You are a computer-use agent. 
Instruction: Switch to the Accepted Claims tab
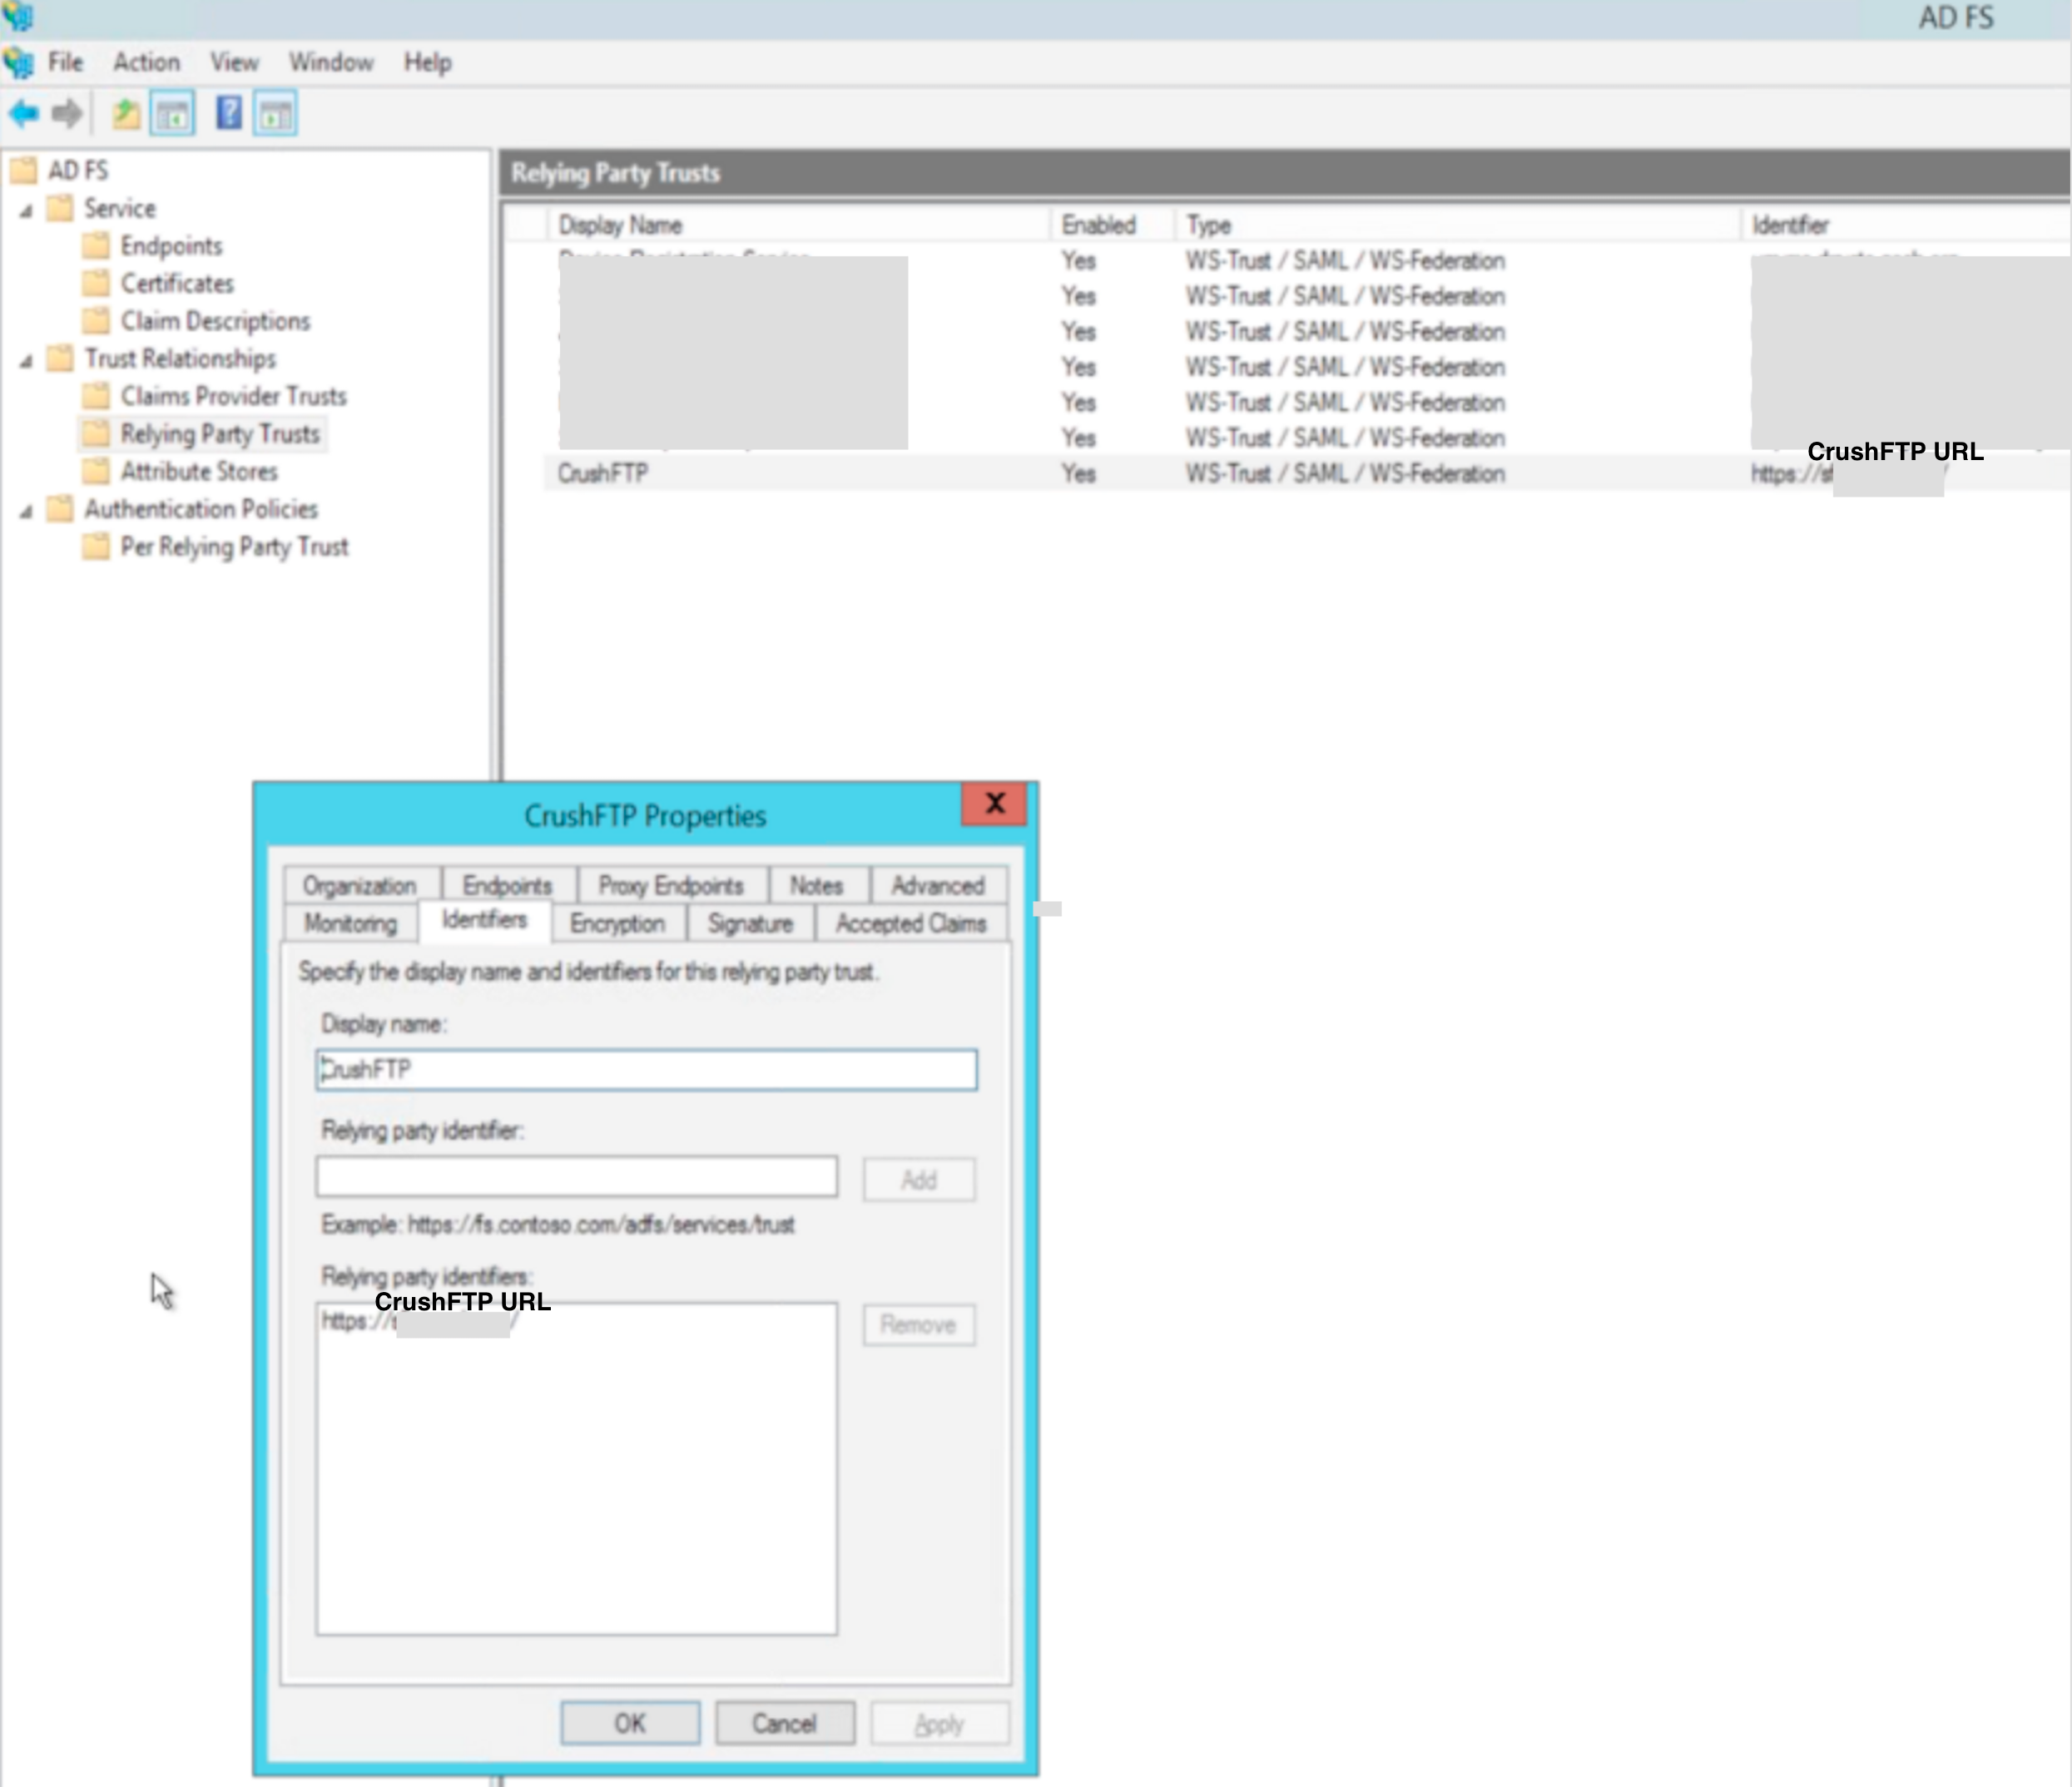(x=912, y=923)
